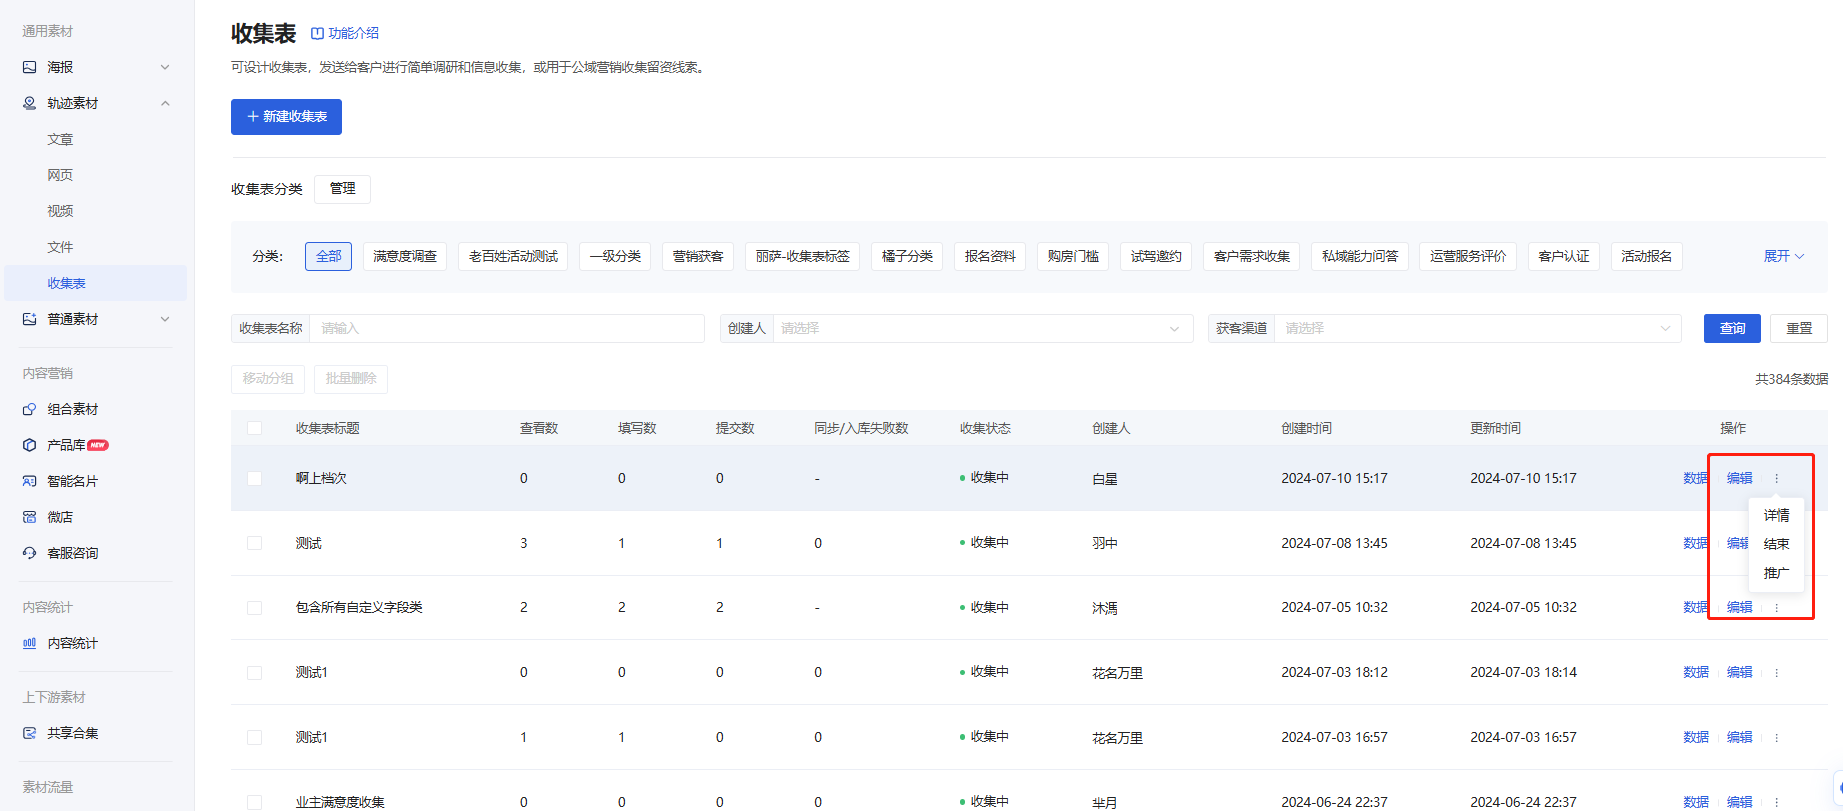Check the checkbox for row created 2024-07-03 16:57
This screenshot has height=811, width=1843.
pos(254,737)
